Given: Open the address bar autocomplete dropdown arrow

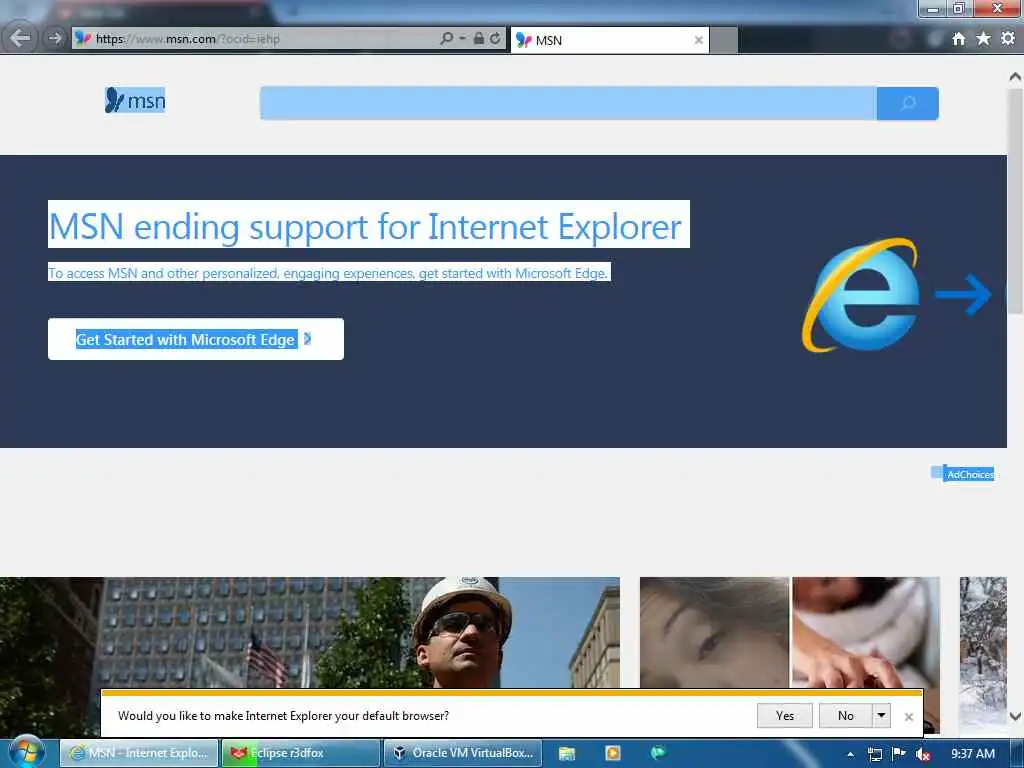Looking at the screenshot, I should coord(462,39).
